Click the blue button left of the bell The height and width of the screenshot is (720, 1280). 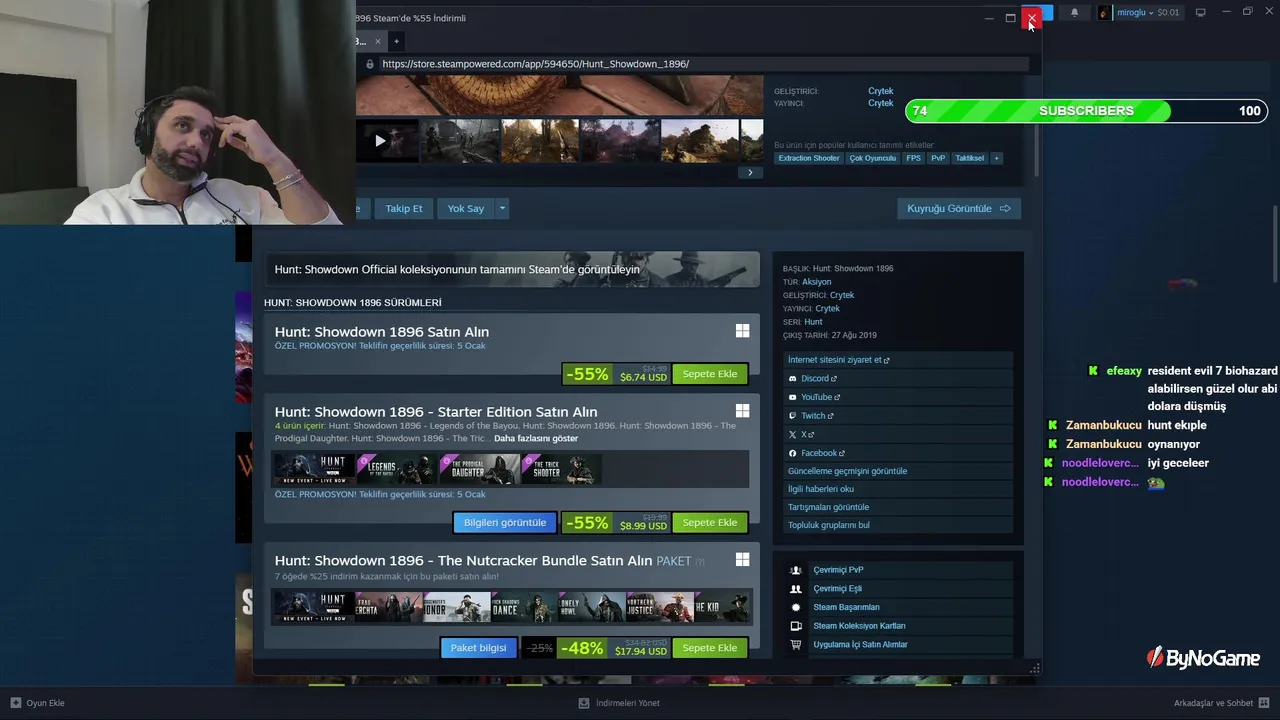[x=1046, y=13]
